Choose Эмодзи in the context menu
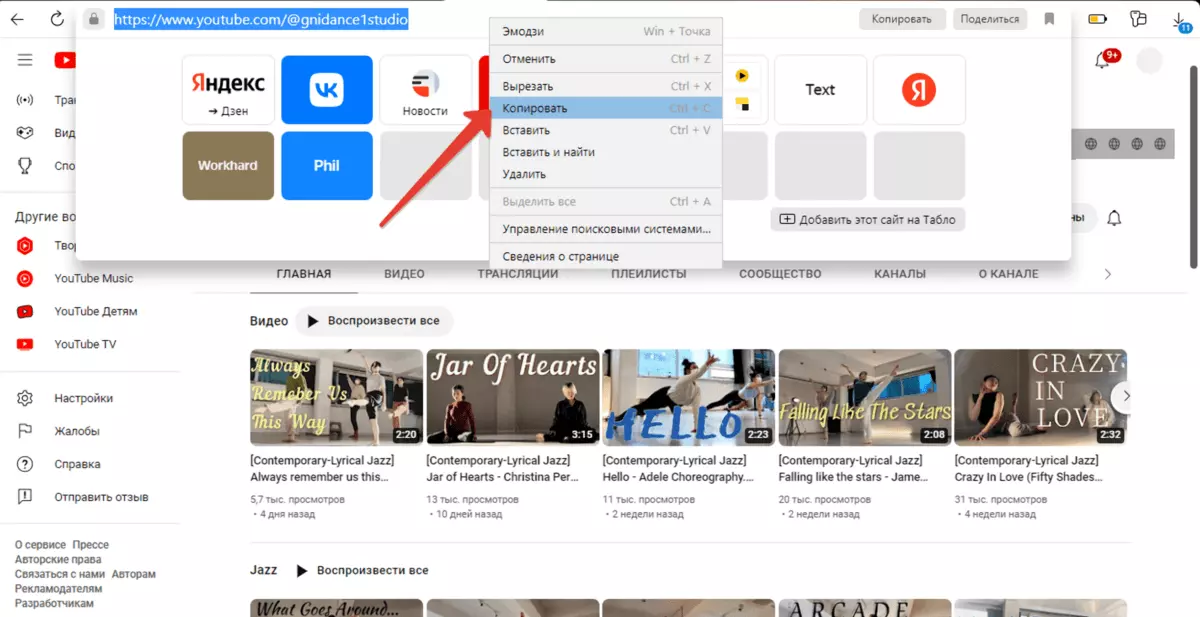The image size is (1200, 617). pos(606,31)
